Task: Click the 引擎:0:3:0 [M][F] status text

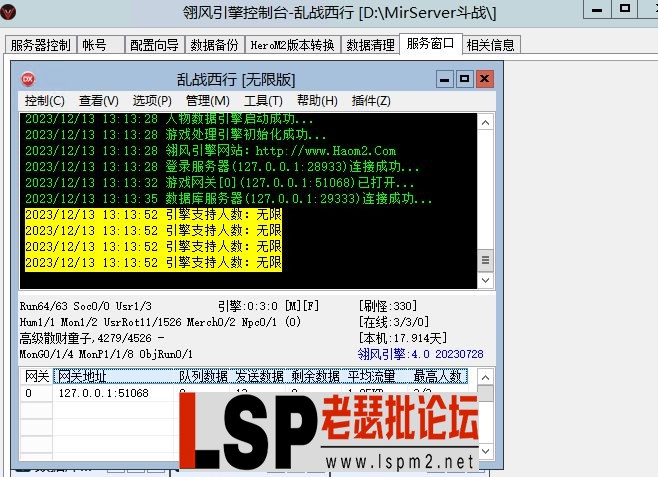Action: click(269, 306)
